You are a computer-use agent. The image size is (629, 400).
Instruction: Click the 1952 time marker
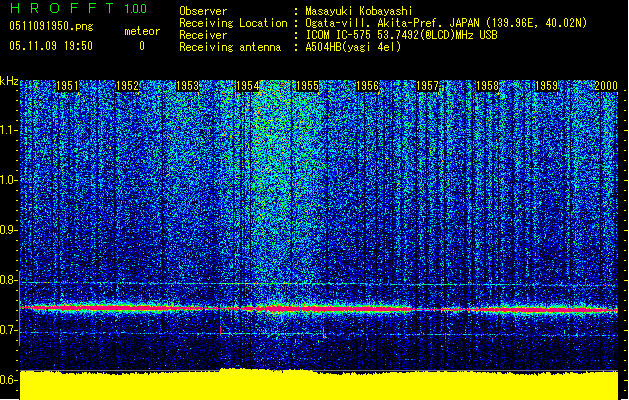pos(127,86)
